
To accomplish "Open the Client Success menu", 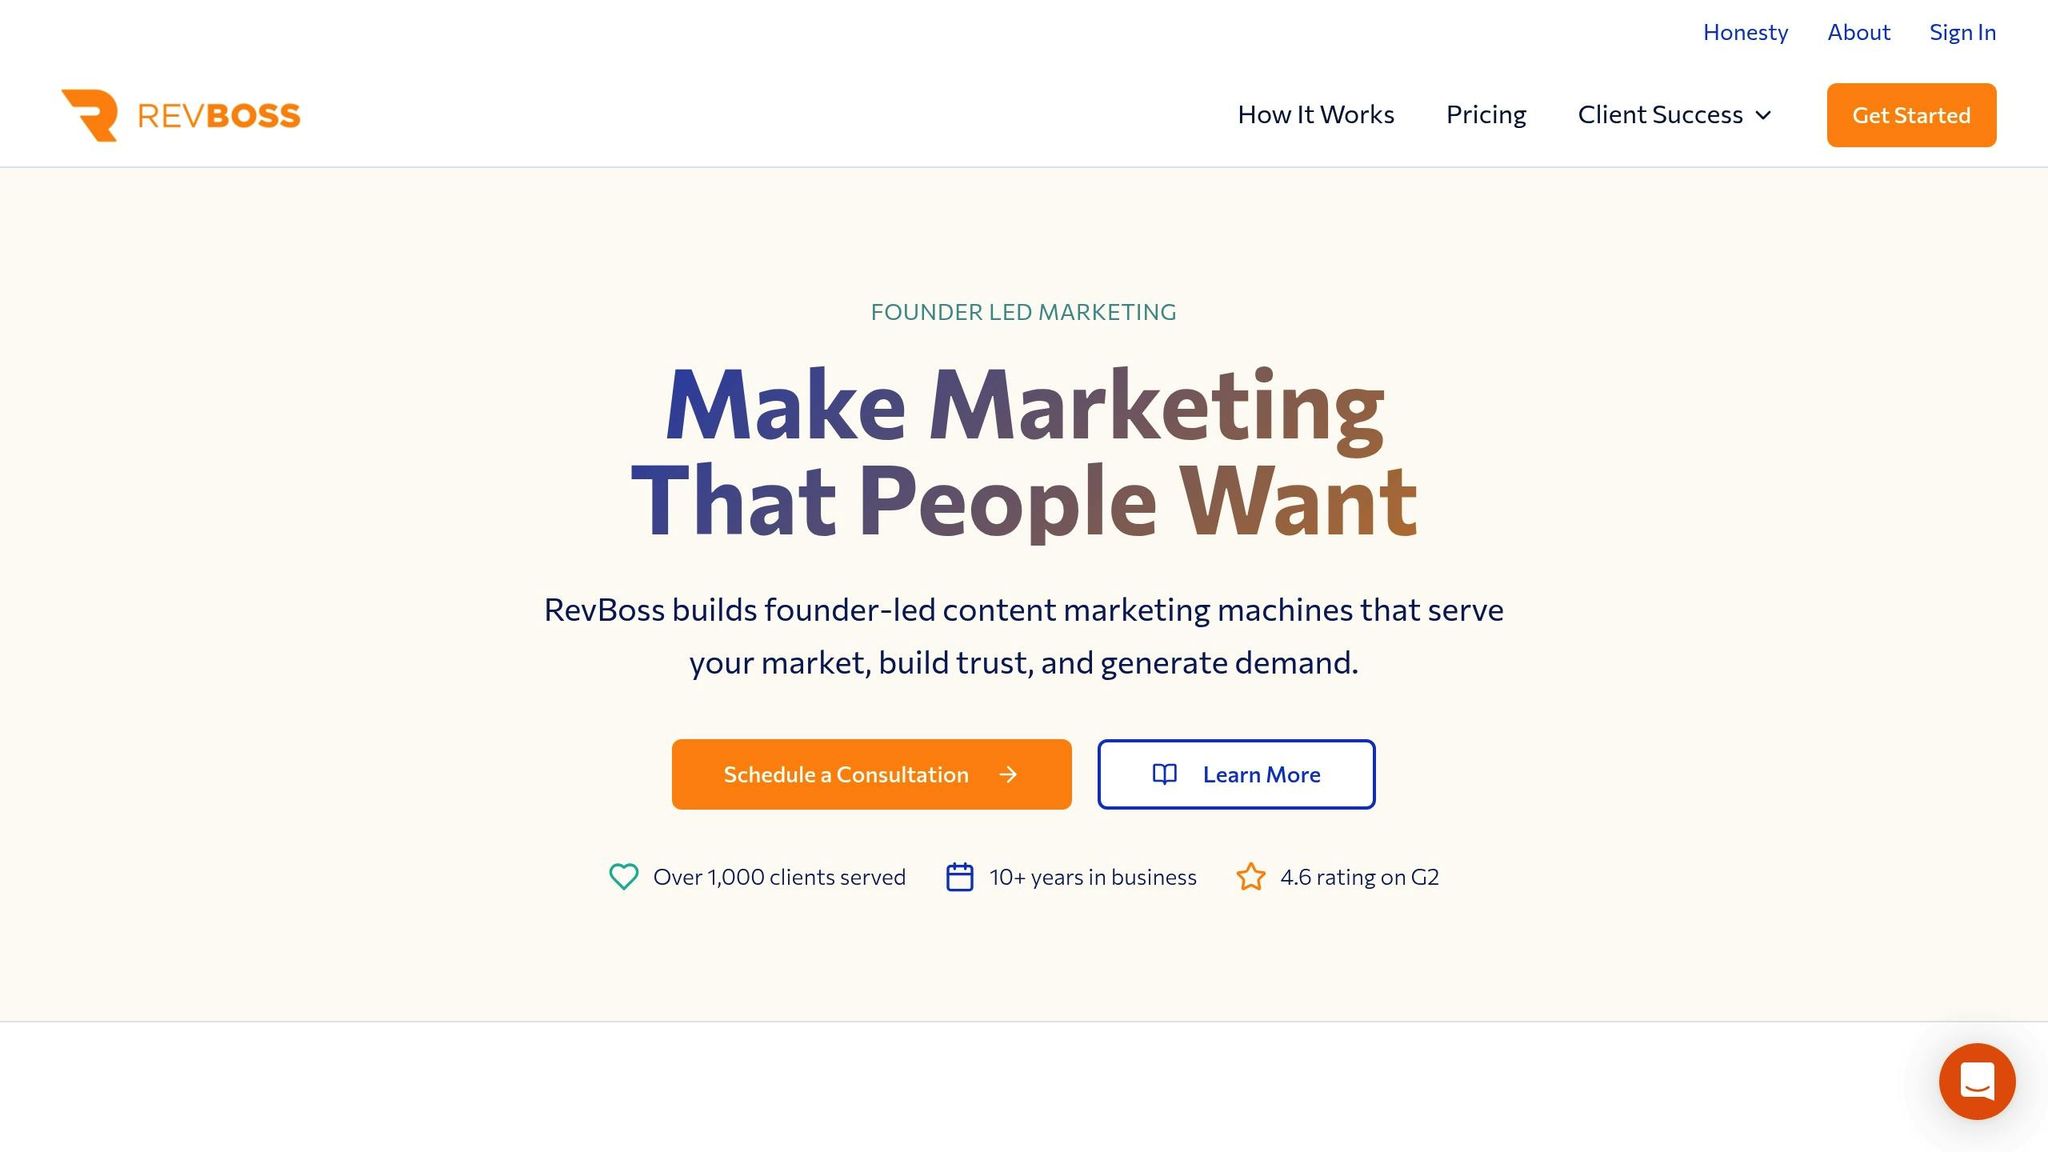I will 1660,115.
